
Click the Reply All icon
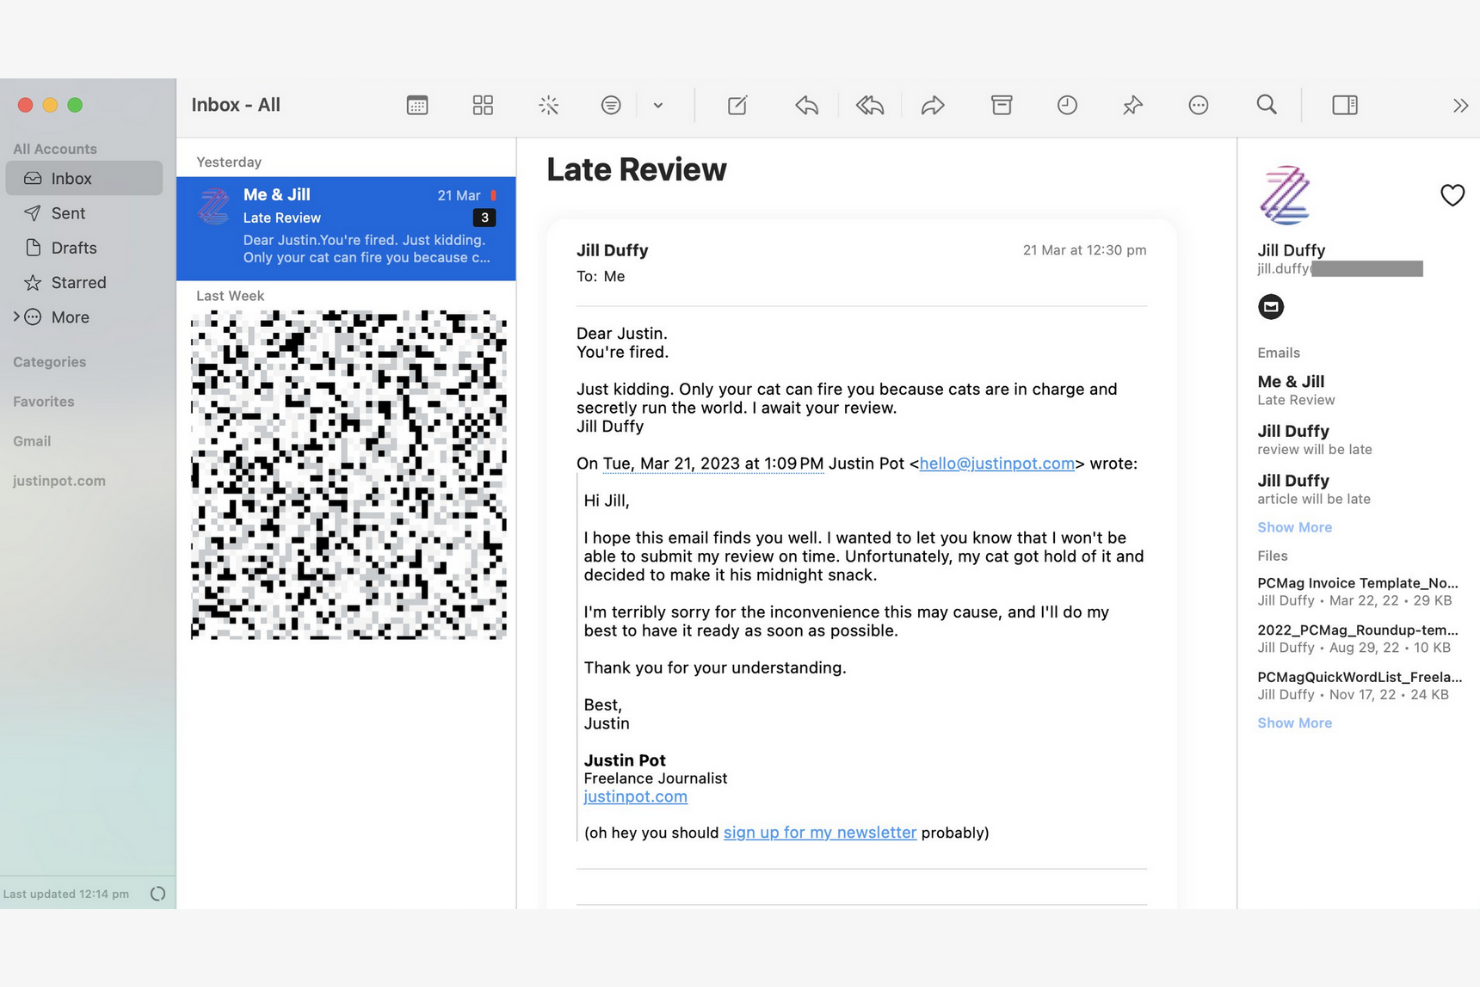click(x=869, y=104)
